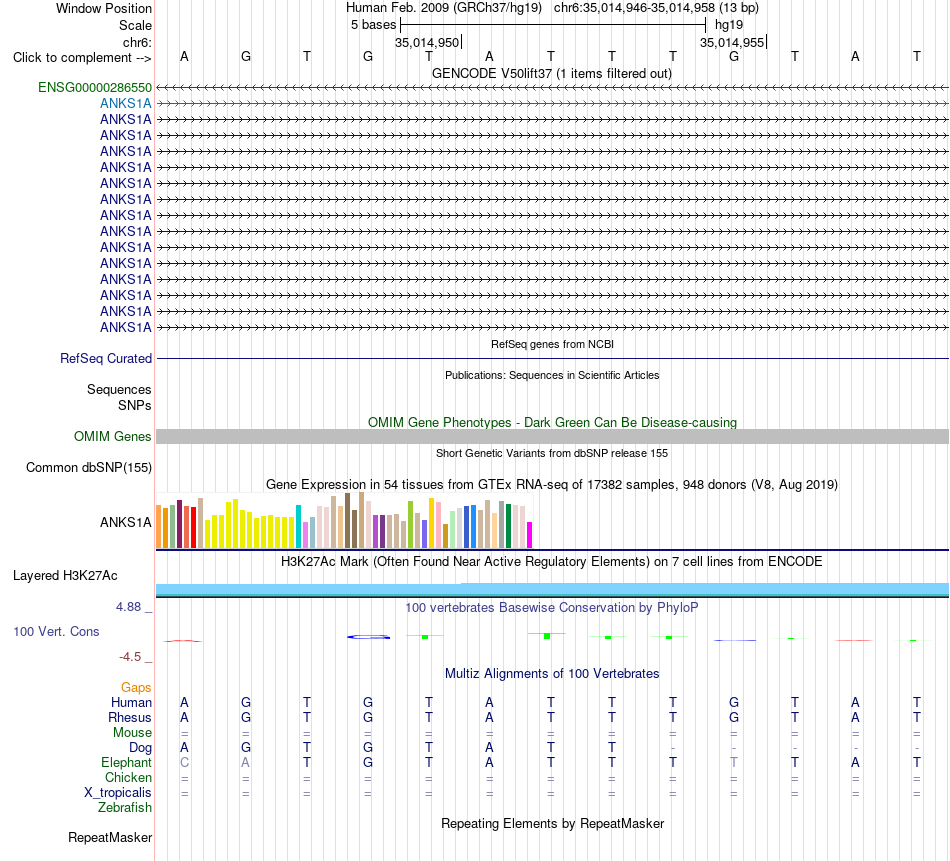Click 'Repeating Elements by RepeatMasker' title
950x861 pixels.
coord(552,823)
